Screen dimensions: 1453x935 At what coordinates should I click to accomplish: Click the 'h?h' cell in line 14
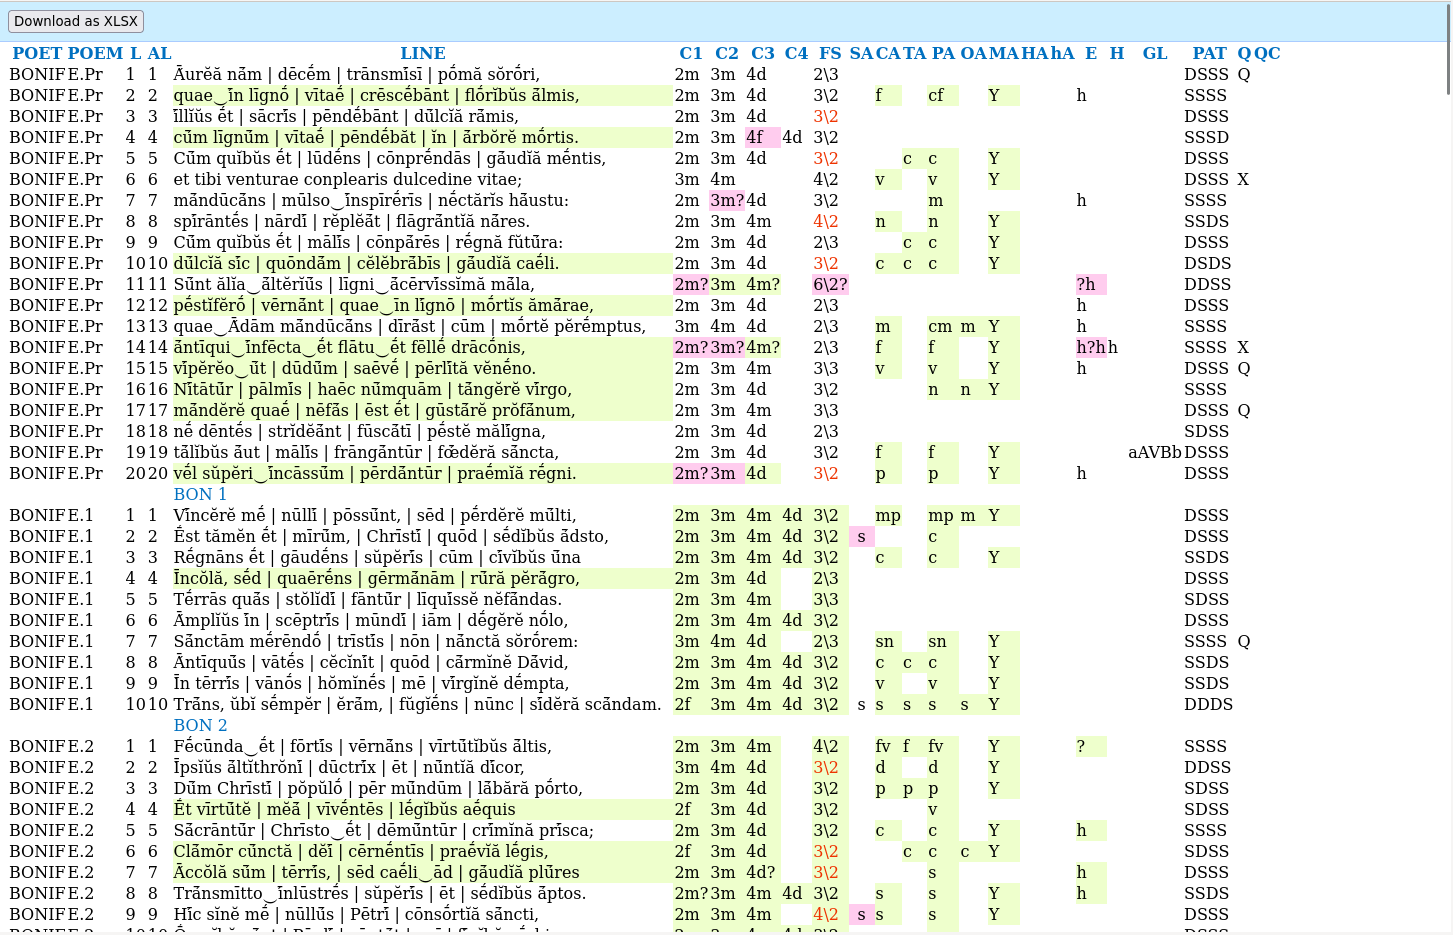[x=1091, y=347]
